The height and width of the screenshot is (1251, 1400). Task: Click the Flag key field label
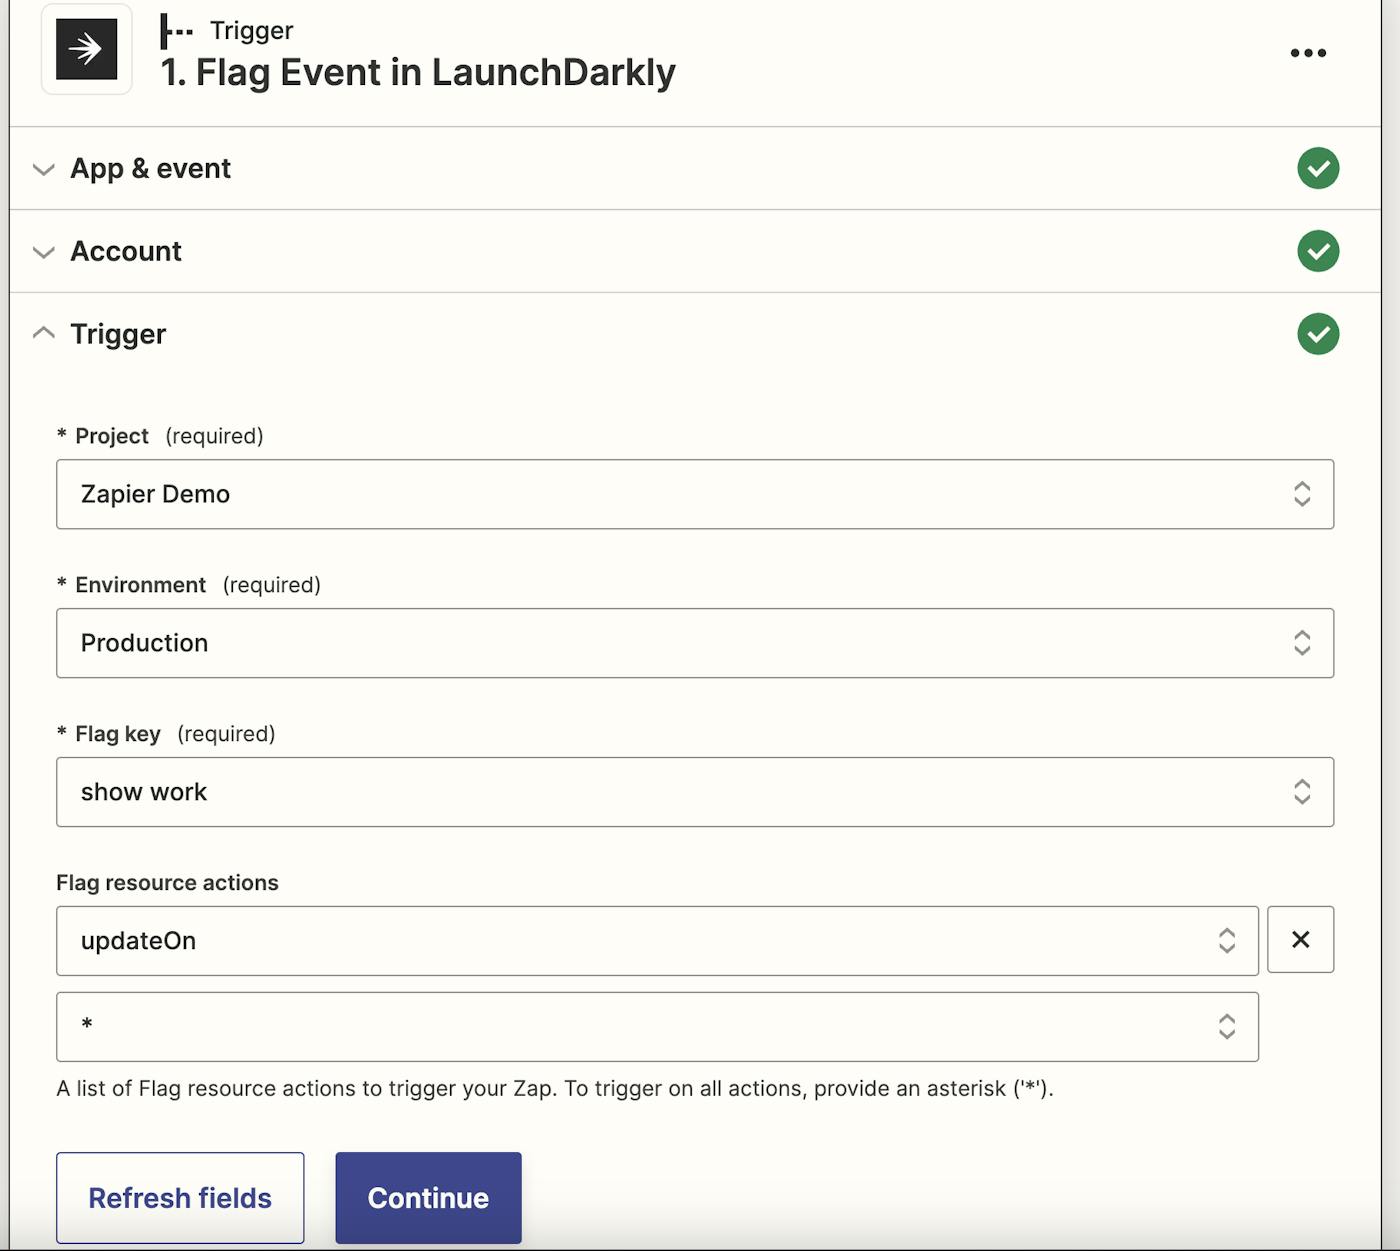click(x=117, y=734)
